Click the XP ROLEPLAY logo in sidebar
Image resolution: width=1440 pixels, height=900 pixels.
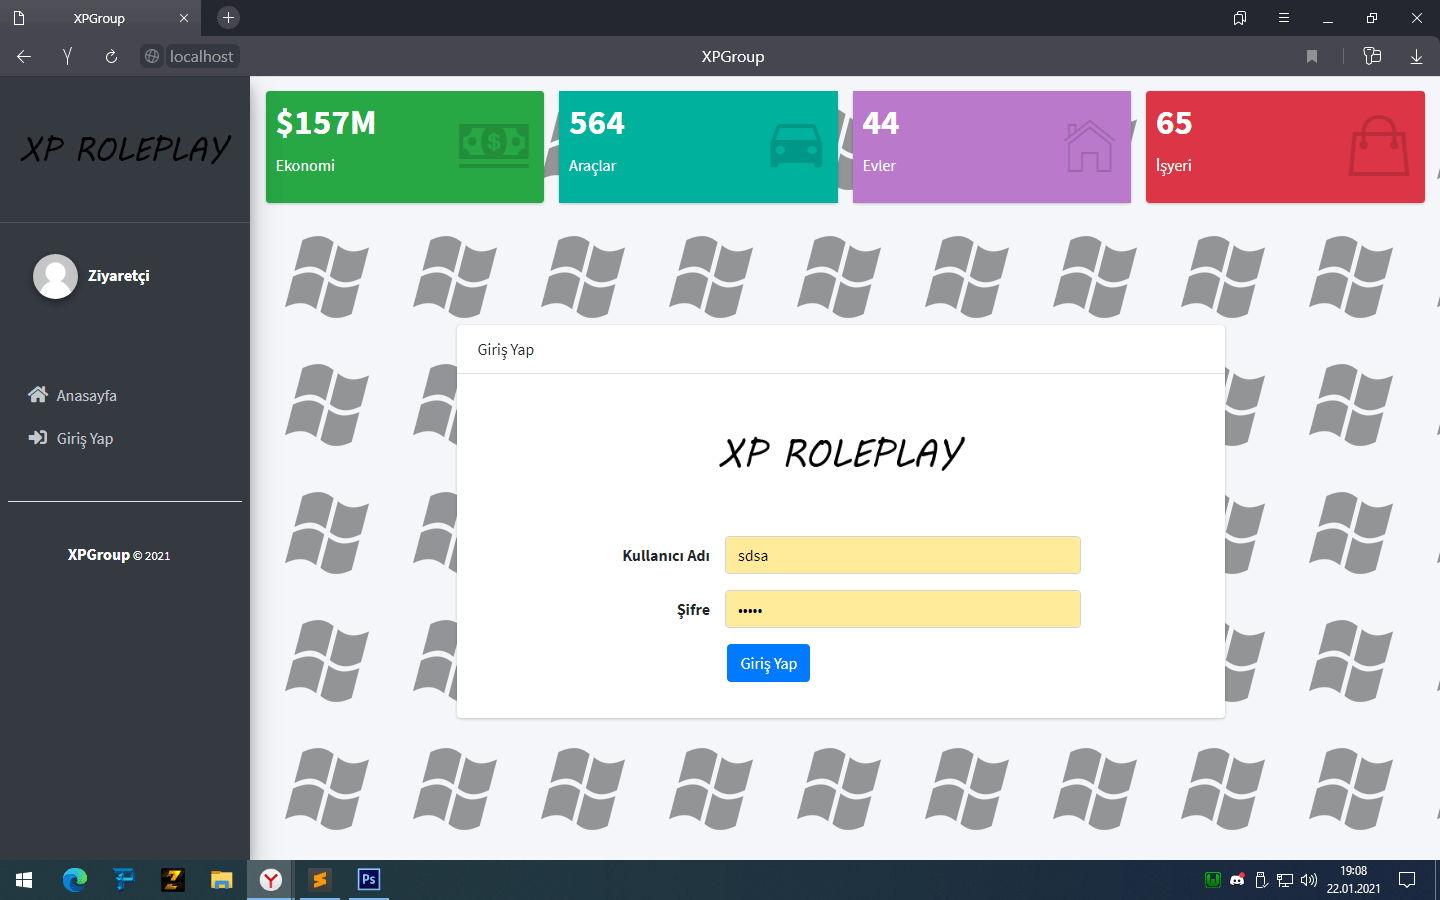[126, 149]
